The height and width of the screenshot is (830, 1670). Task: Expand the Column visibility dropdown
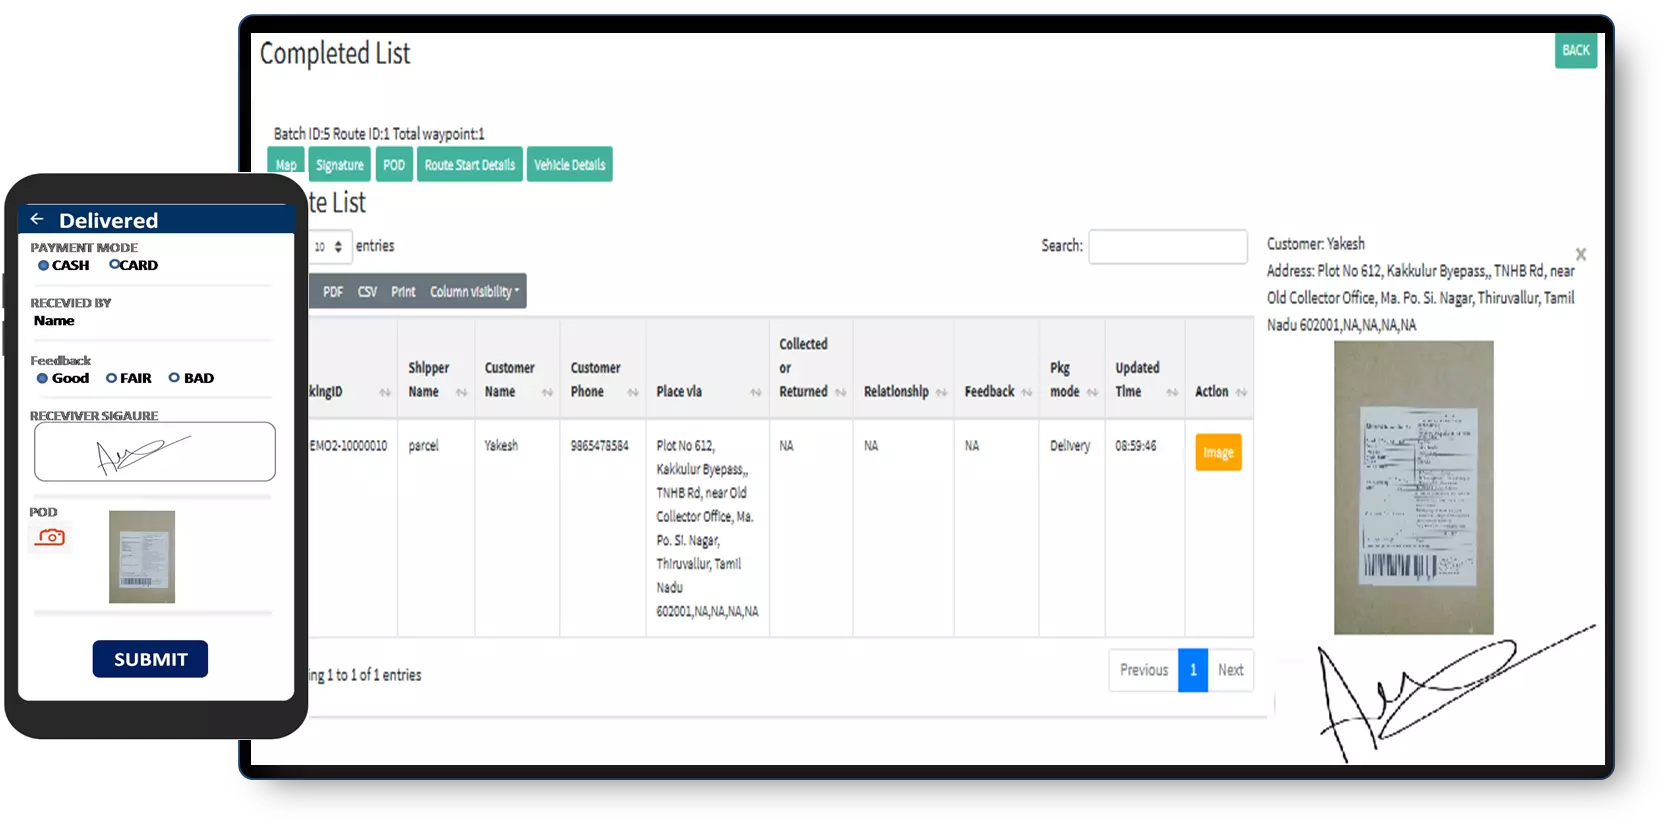(474, 291)
